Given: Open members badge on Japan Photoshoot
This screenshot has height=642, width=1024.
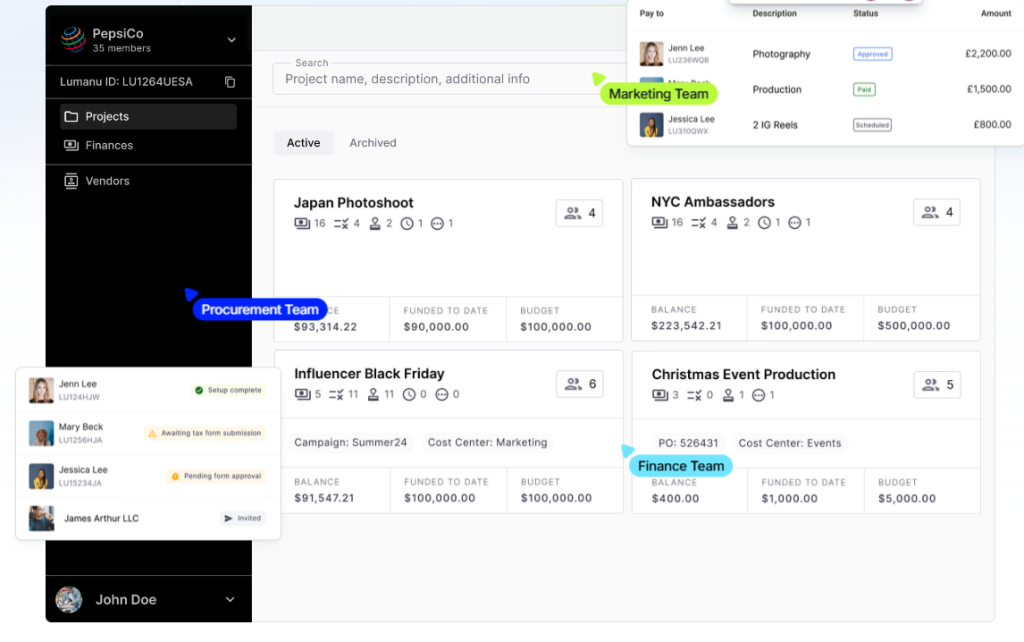Looking at the screenshot, I should coord(579,213).
